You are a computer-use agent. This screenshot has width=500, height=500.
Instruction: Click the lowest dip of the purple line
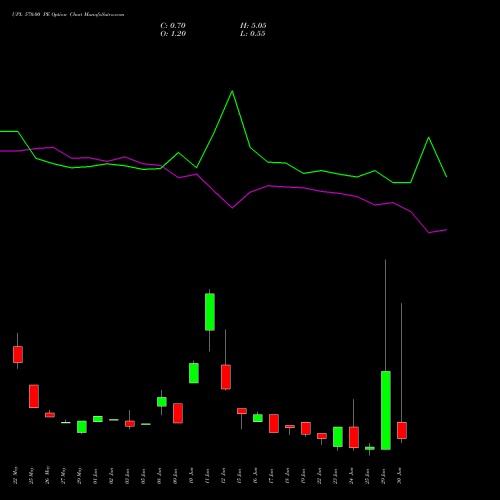coord(429,232)
